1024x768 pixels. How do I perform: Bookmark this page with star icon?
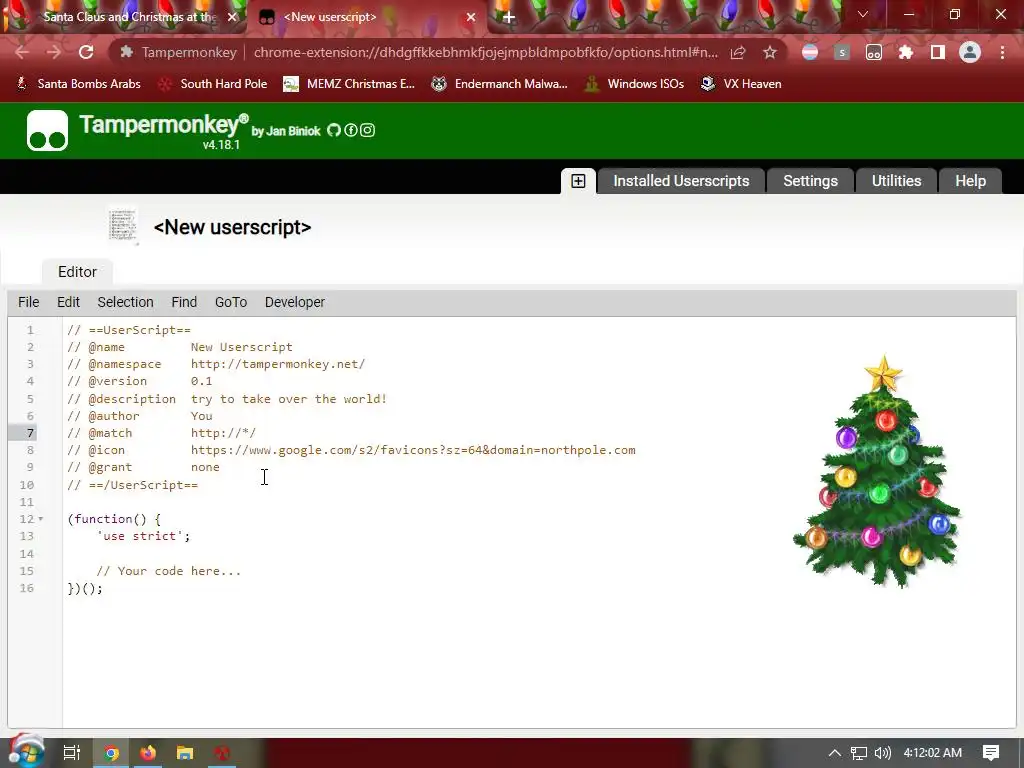[770, 52]
